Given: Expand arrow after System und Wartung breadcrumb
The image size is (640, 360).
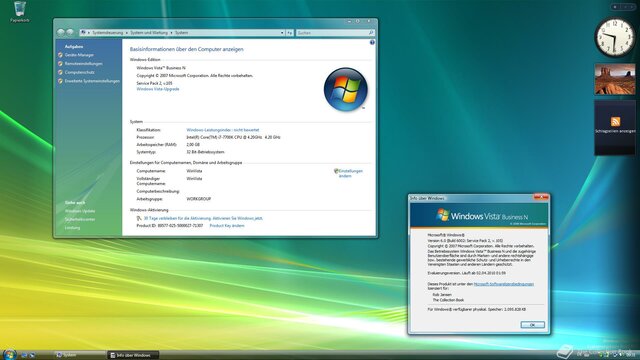Looking at the screenshot, I should 171,33.
